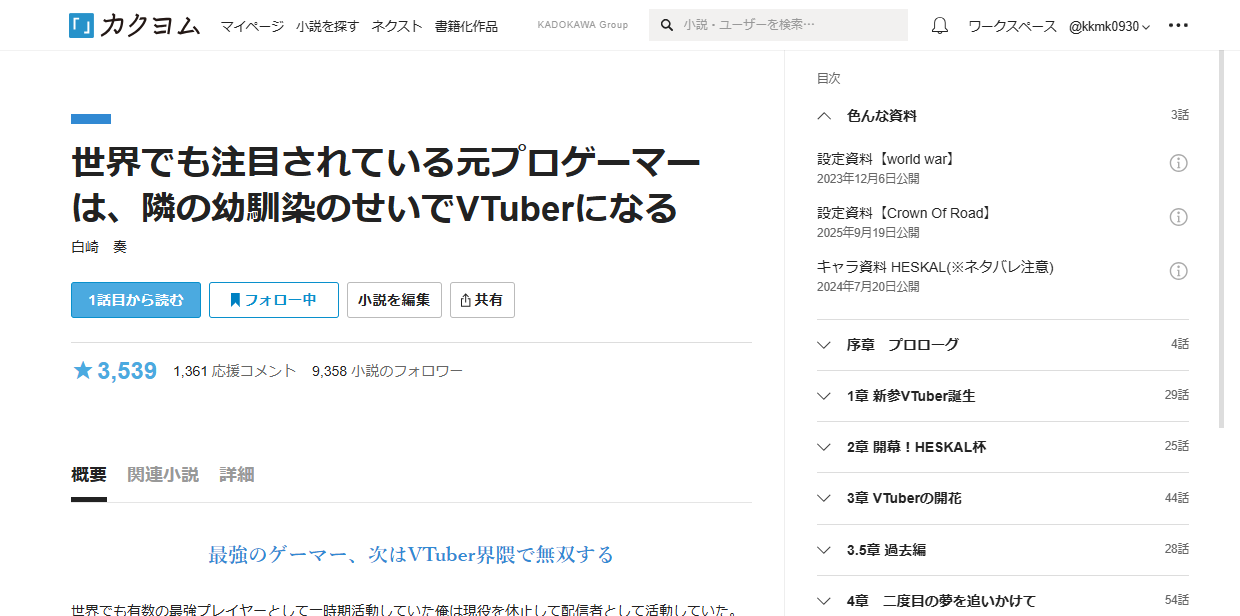Switch to the 関連小説 tab

coord(163,475)
